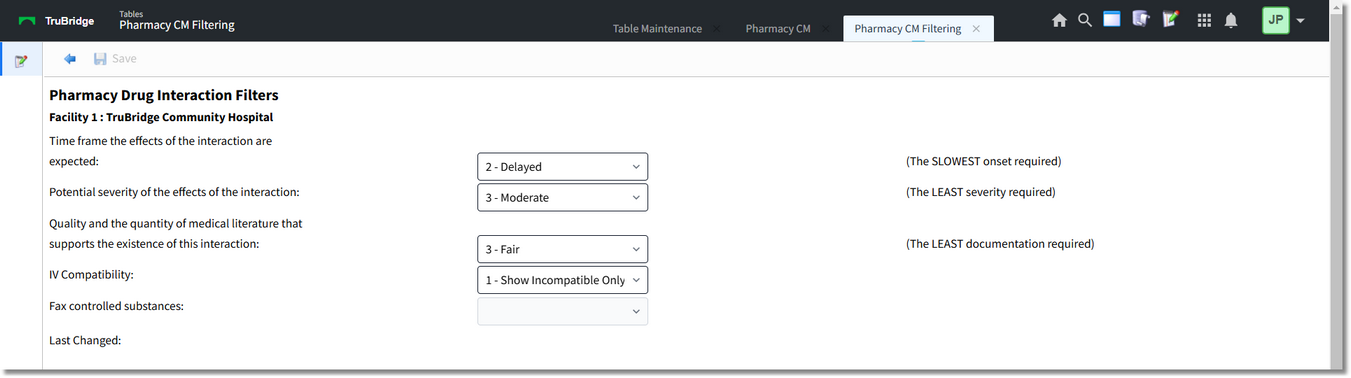Switch to the Table Maintenance tab
The width and height of the screenshot is (1351, 378).
657,29
